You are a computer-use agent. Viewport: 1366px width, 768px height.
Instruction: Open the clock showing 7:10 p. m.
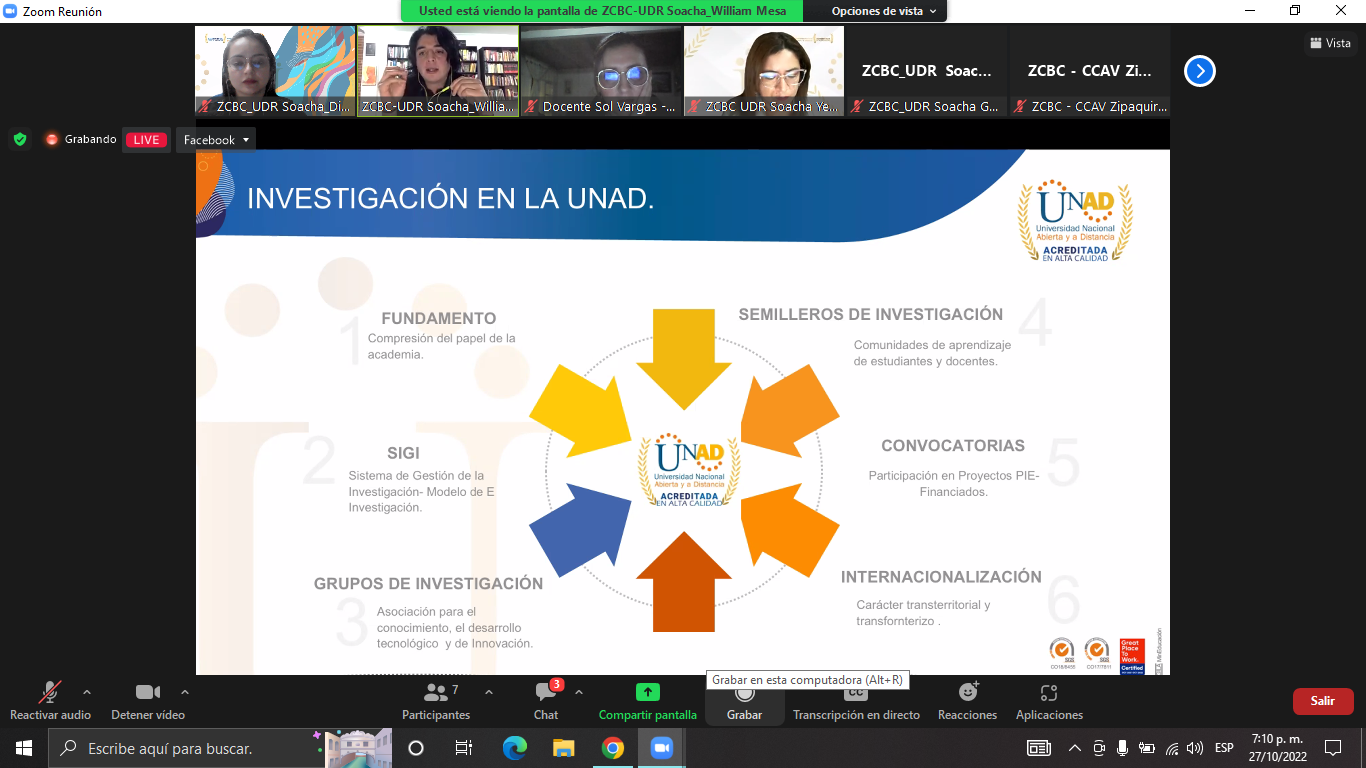tap(1277, 748)
